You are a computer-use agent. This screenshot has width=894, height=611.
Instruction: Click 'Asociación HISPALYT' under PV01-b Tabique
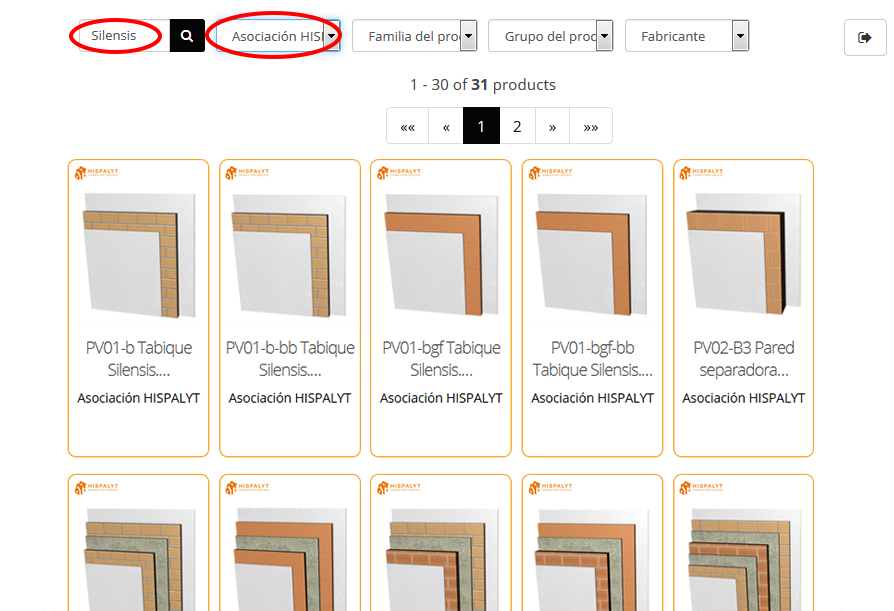[139, 398]
